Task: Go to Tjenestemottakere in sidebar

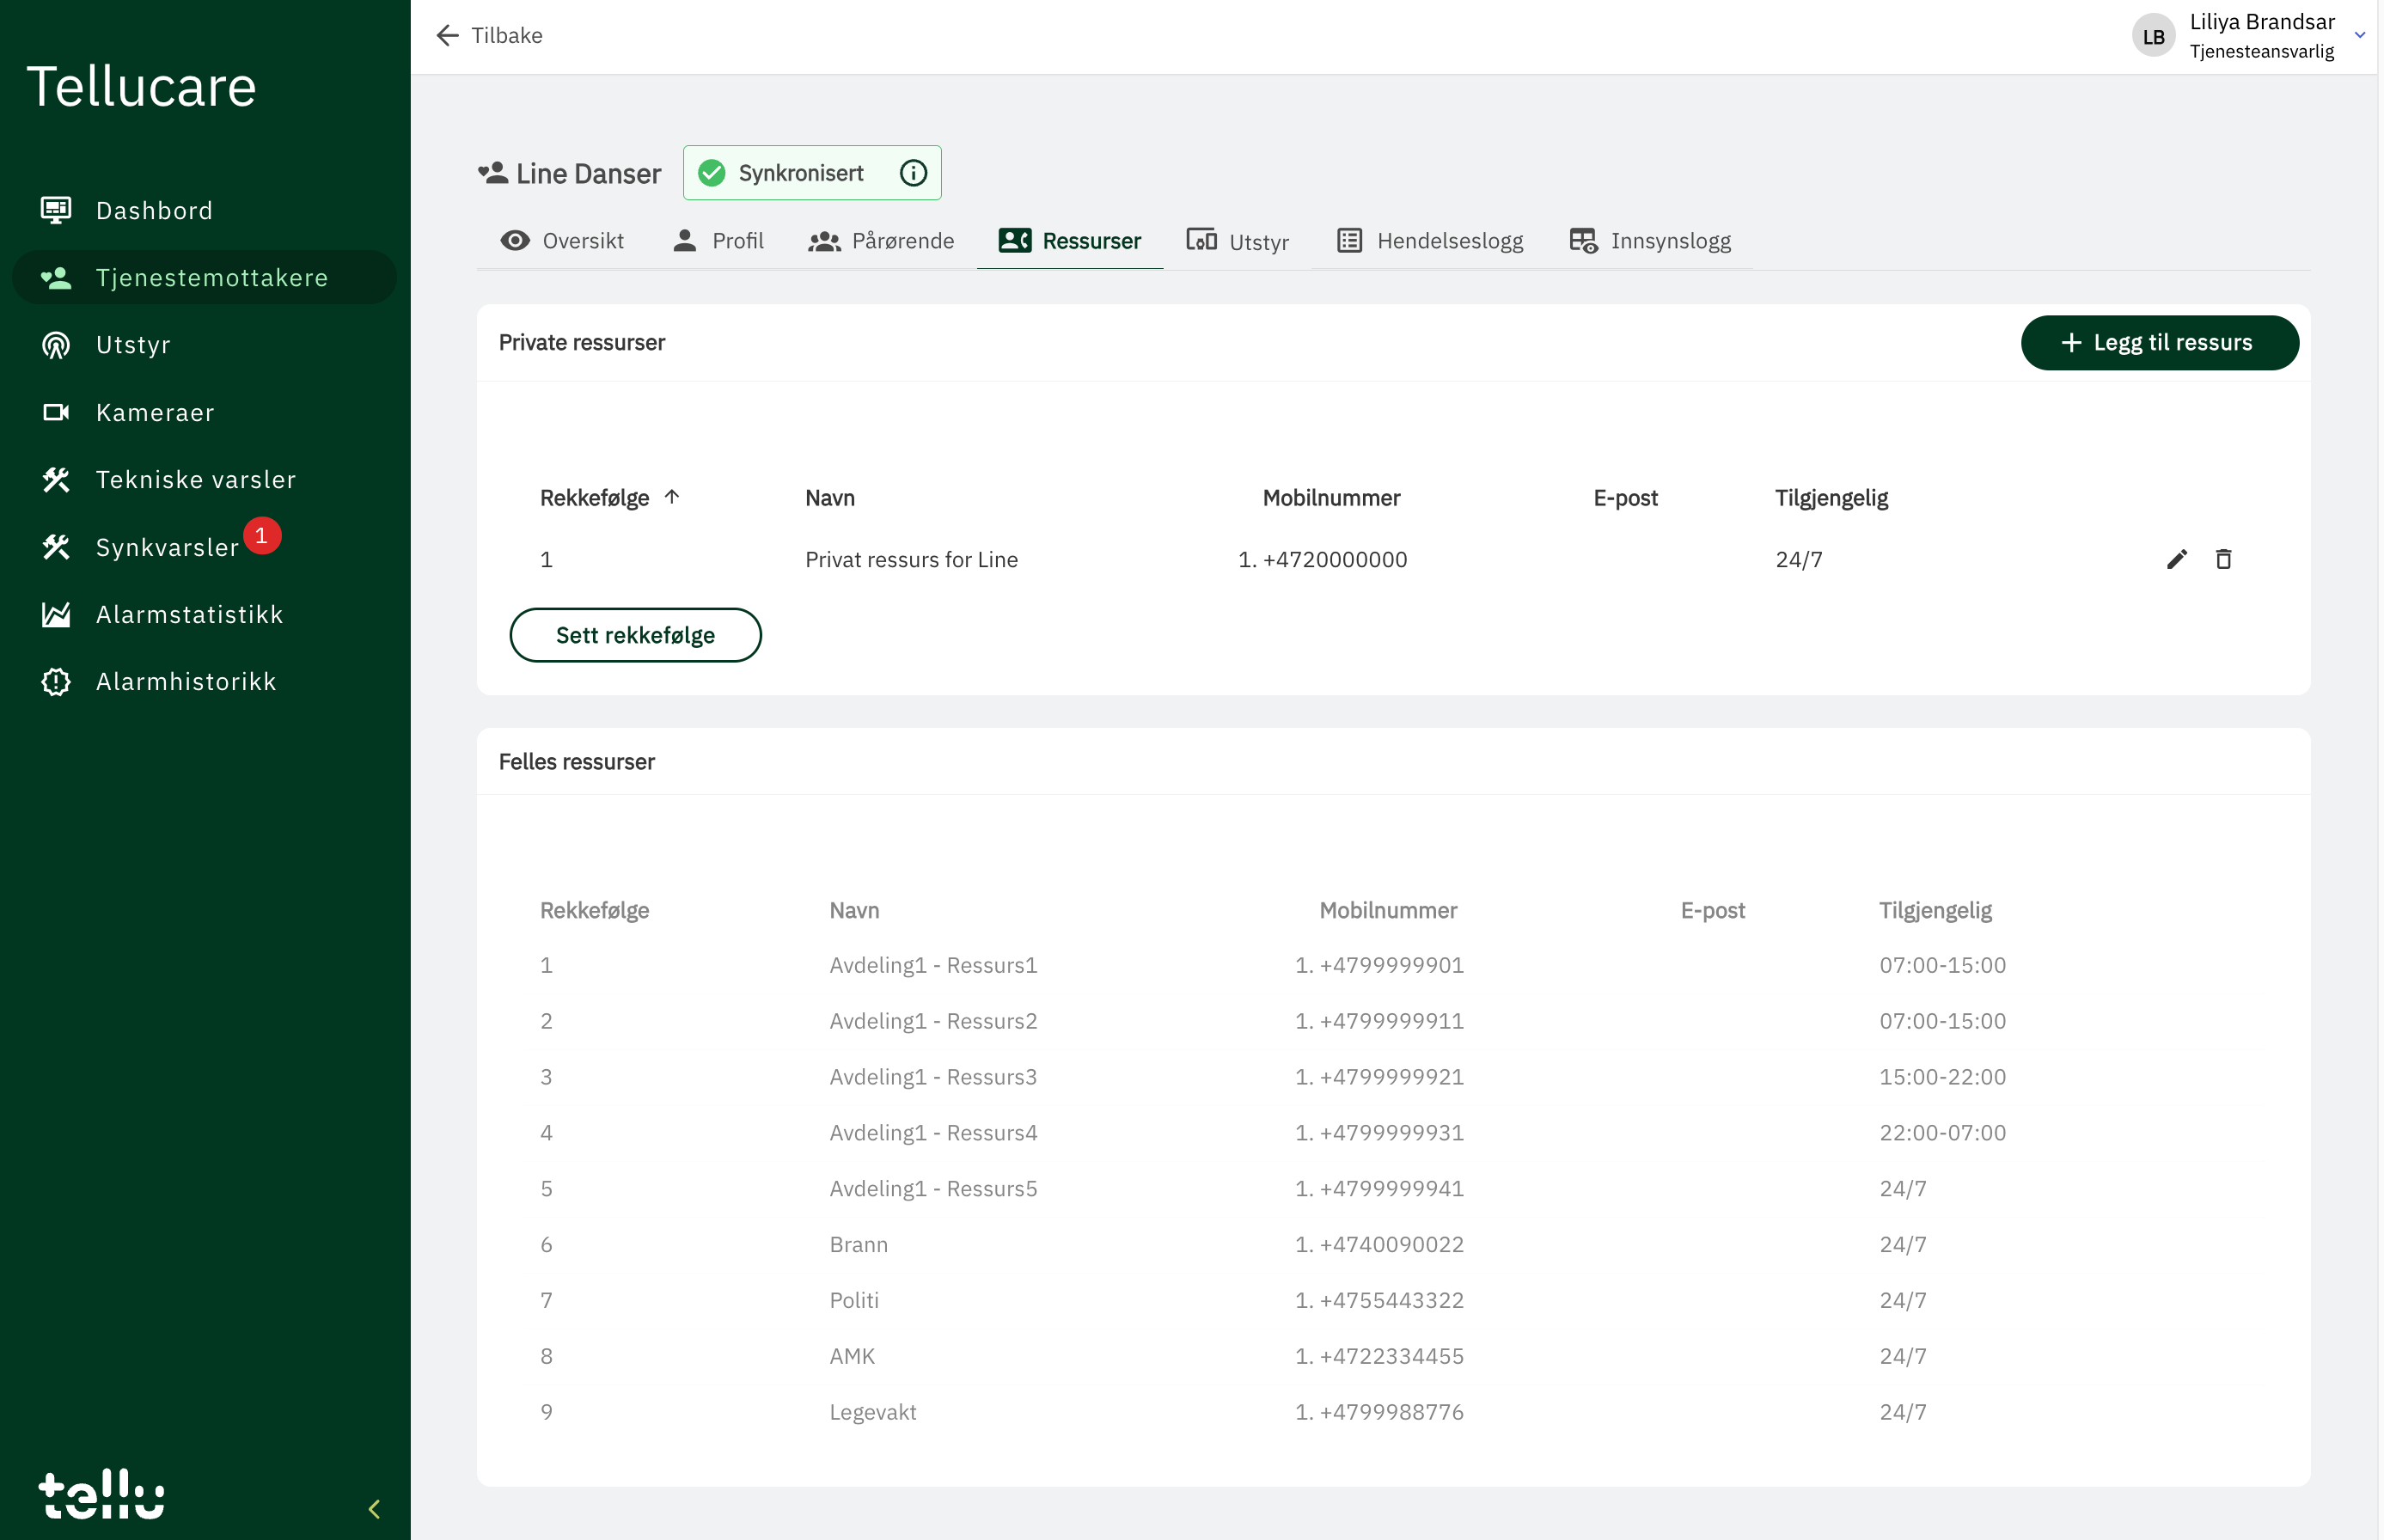Action: tap(204, 277)
